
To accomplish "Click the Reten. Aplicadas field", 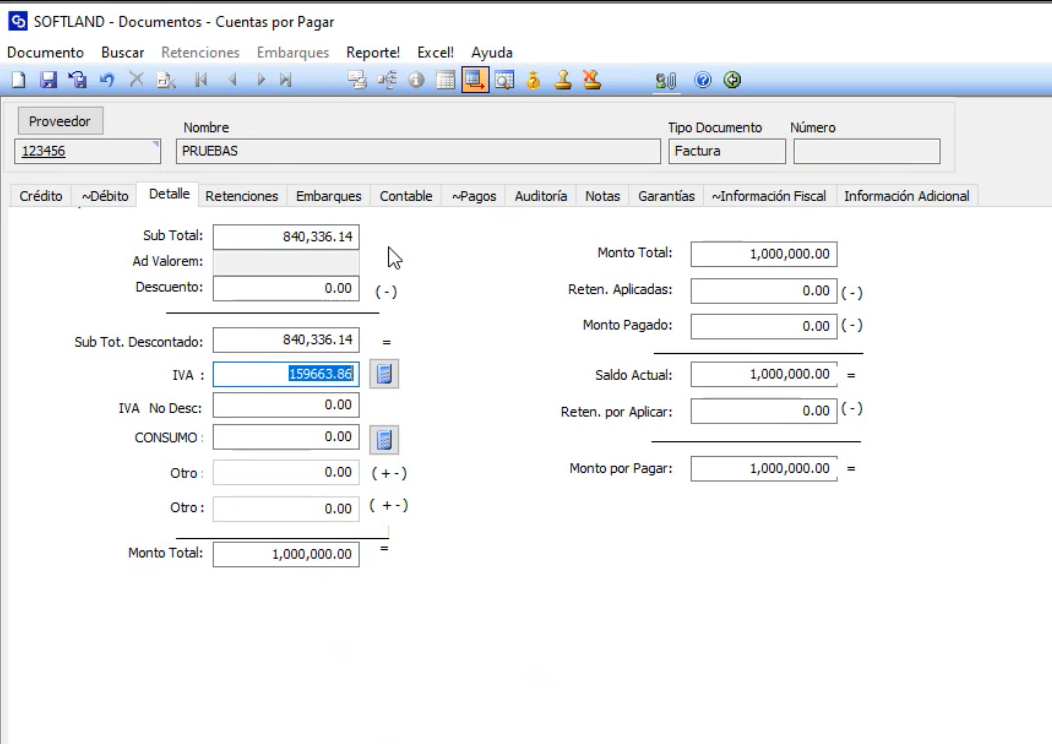I will [764, 290].
